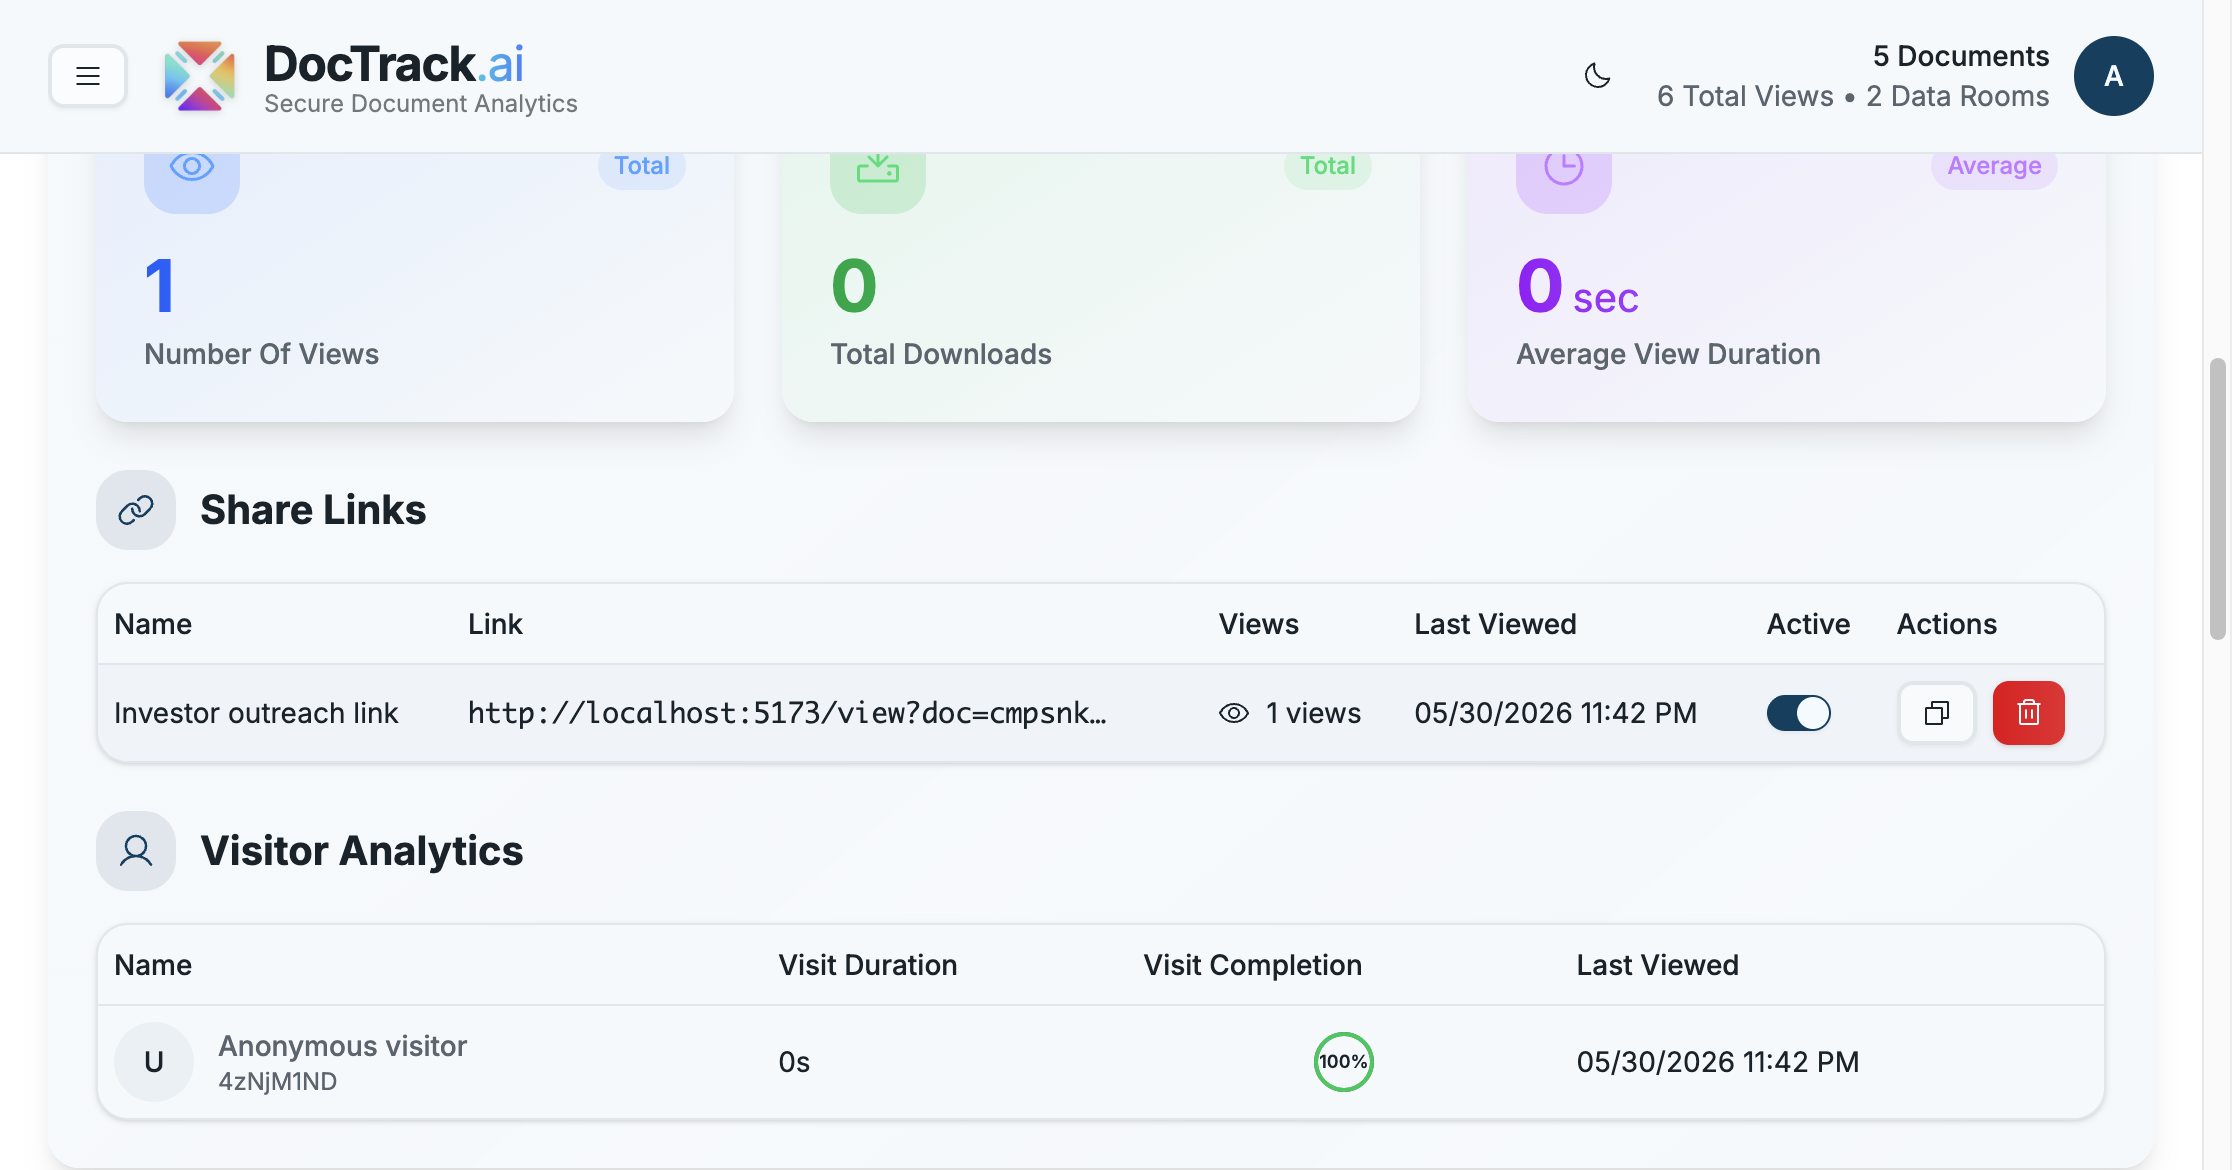This screenshot has width=2232, height=1170.
Task: Click the Average badge on duration card
Action: pyautogui.click(x=1994, y=166)
